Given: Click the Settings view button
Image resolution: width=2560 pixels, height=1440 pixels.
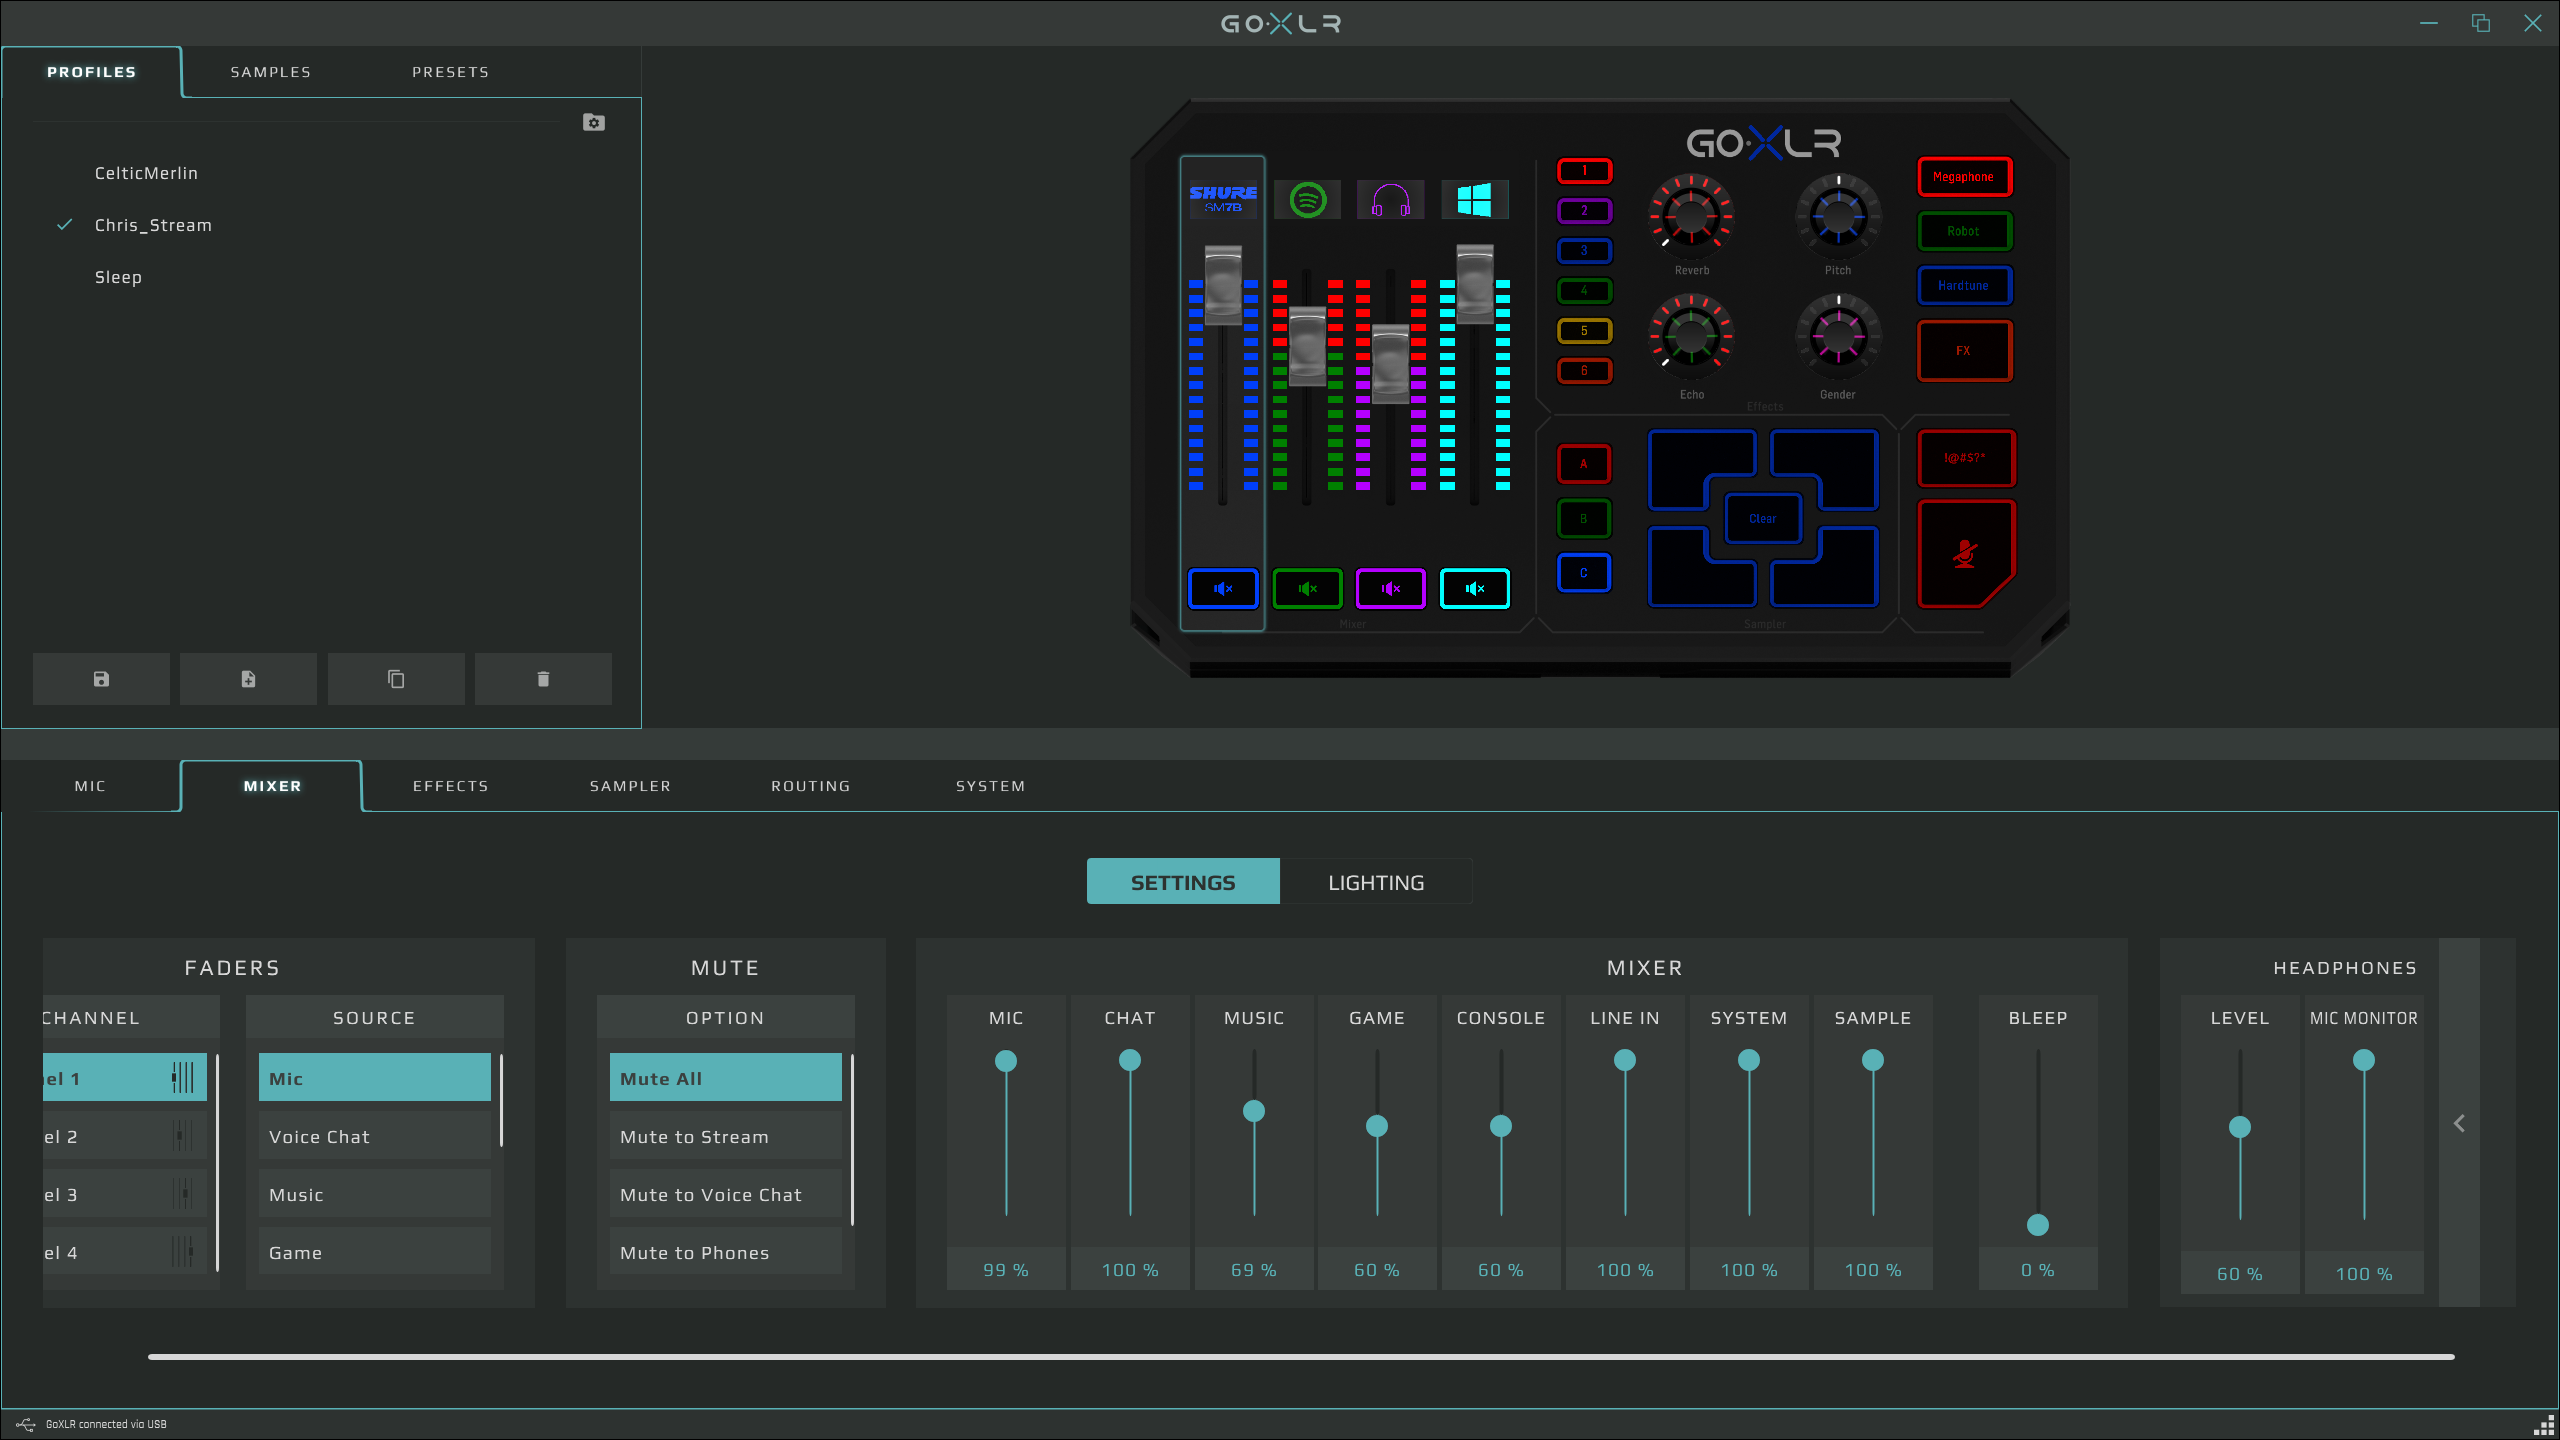Looking at the screenshot, I should [1183, 882].
